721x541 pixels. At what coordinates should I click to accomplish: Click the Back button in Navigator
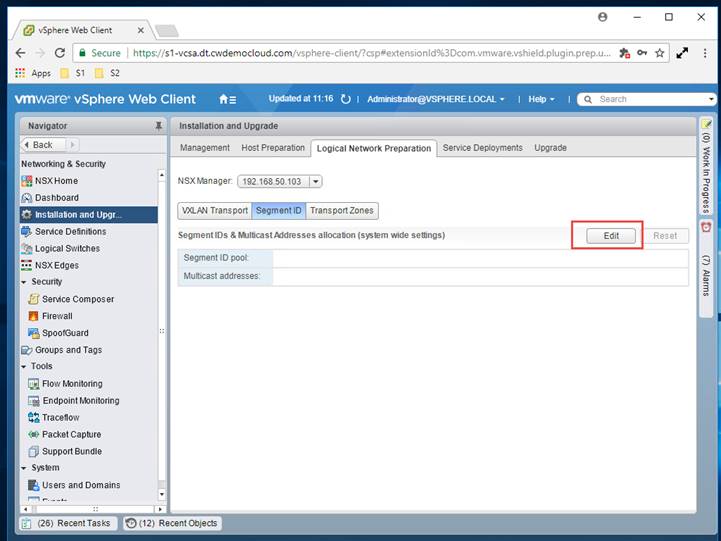pyautogui.click(x=43, y=145)
